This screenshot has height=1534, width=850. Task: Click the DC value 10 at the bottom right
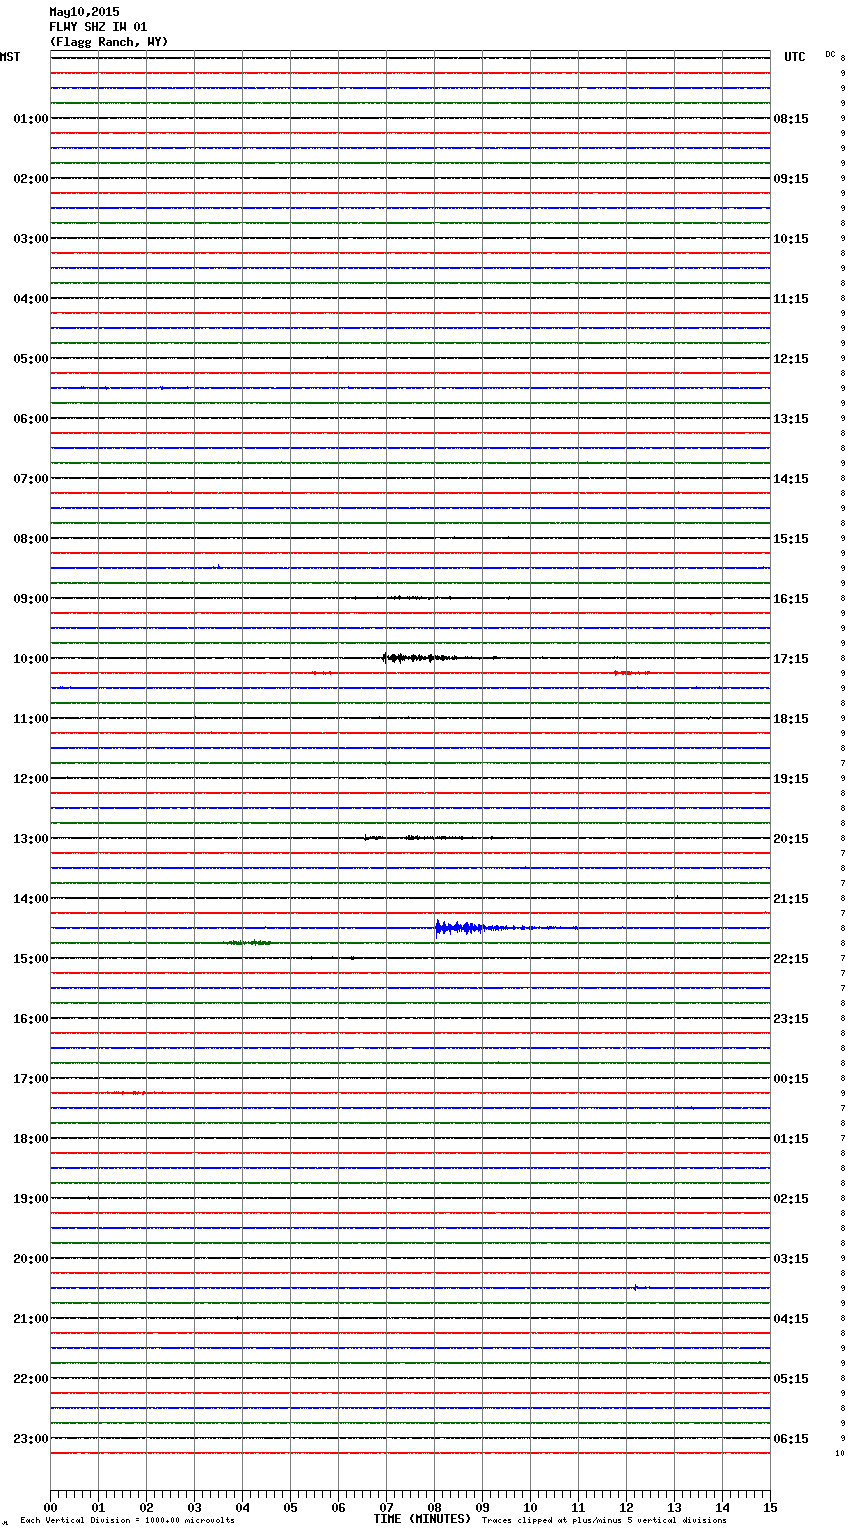pos(840,1453)
